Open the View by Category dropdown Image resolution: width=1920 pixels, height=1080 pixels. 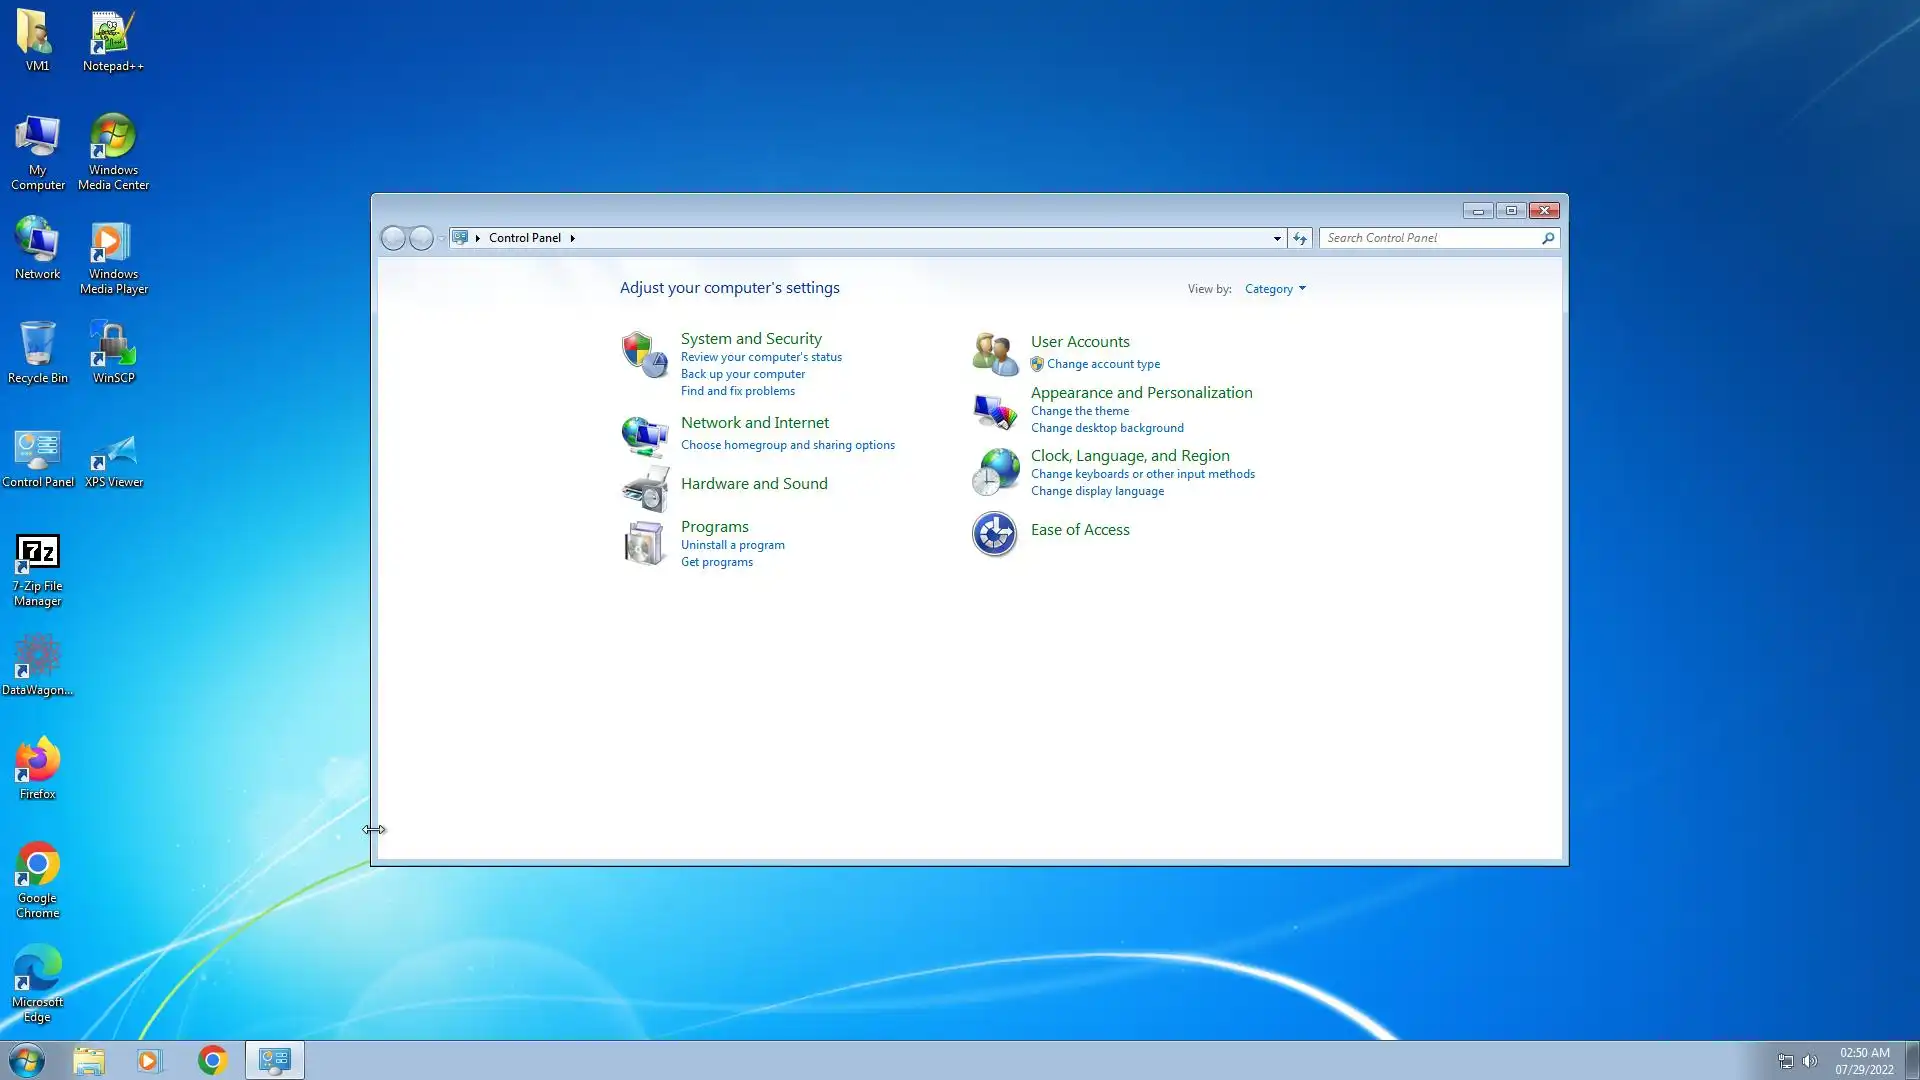click(1275, 289)
